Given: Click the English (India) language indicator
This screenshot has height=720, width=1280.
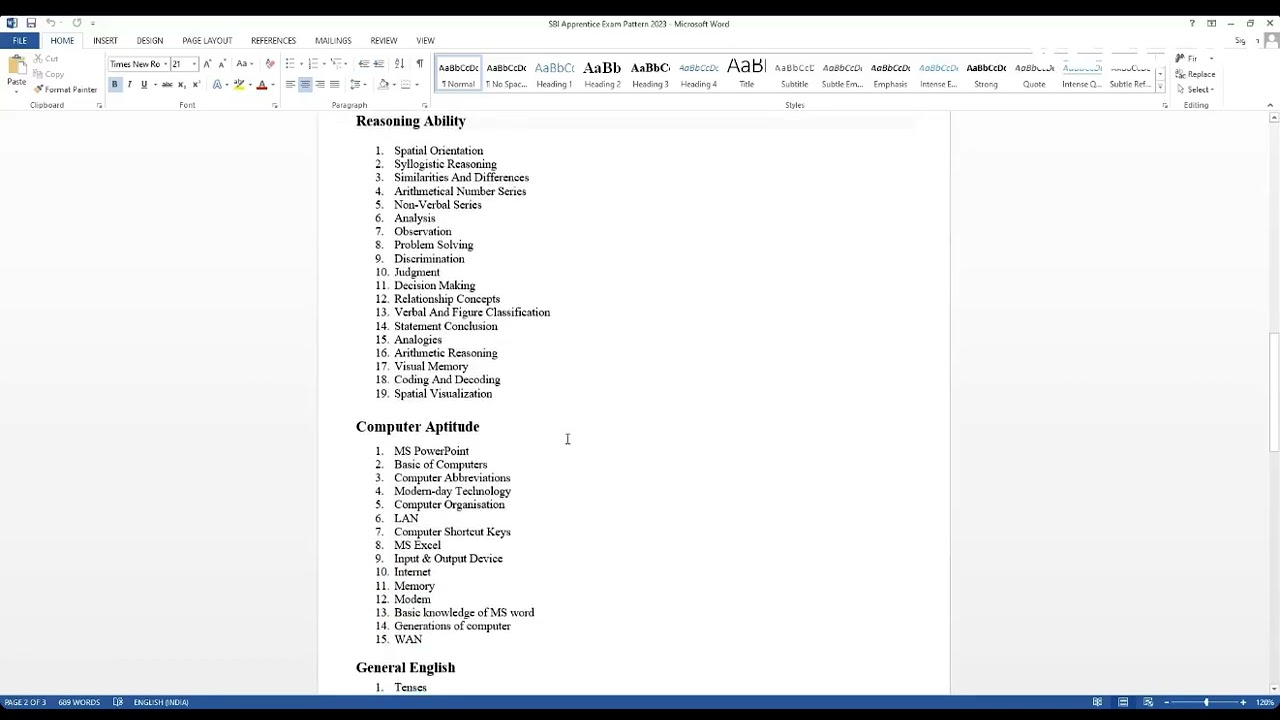Looking at the screenshot, I should point(161,702).
